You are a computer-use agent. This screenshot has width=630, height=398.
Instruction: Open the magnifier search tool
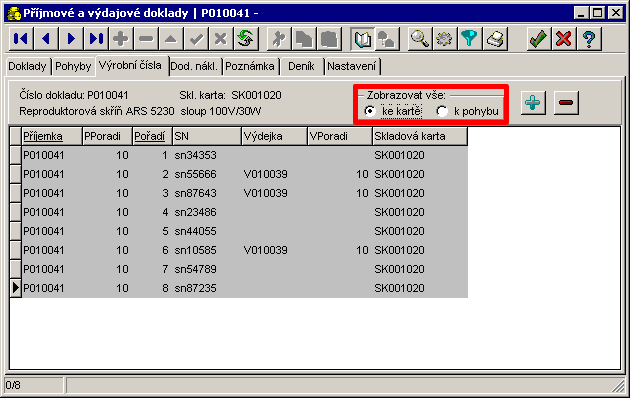tap(419, 39)
